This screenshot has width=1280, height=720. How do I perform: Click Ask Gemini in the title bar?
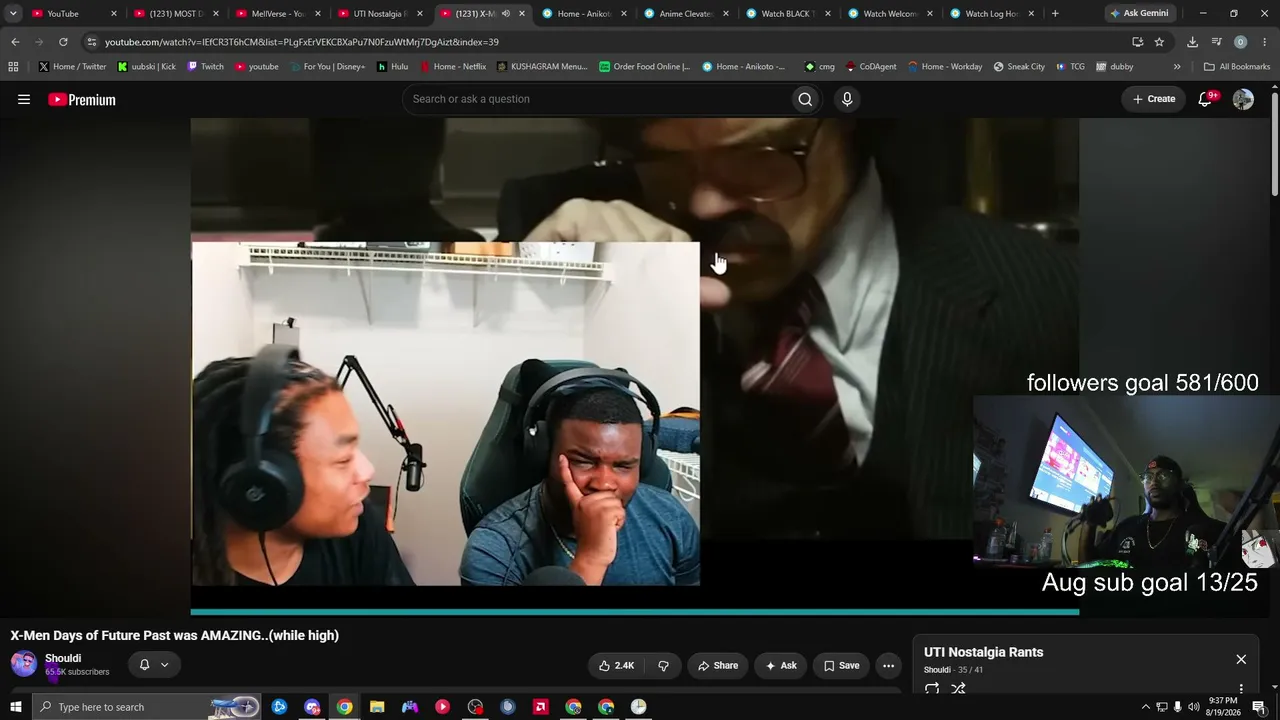pos(1138,14)
